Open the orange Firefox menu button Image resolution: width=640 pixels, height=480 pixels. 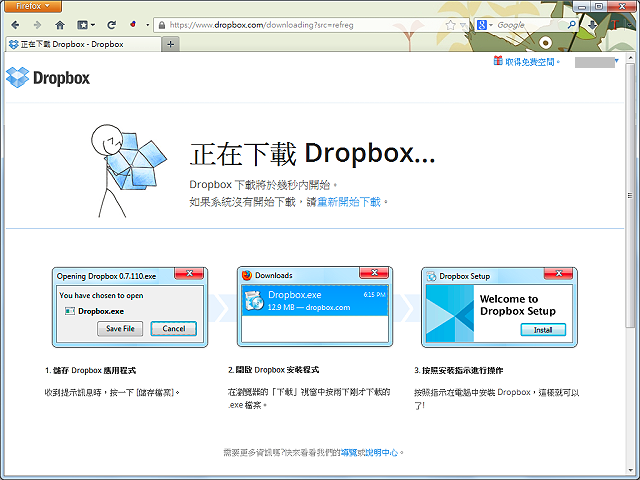32,6
